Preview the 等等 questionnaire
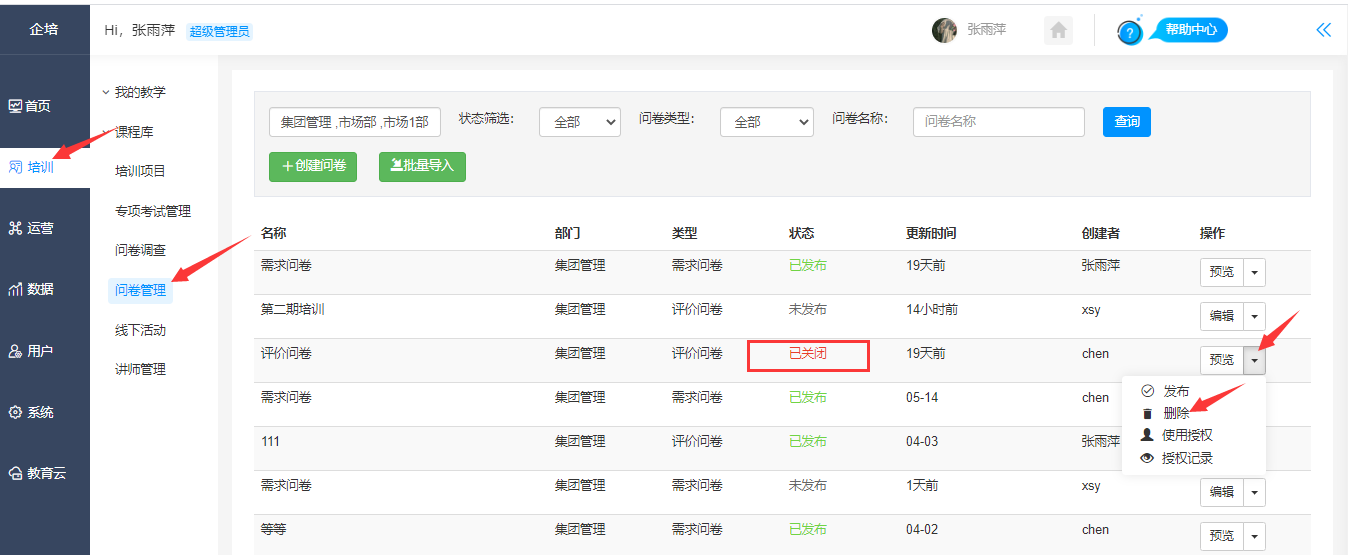This screenshot has width=1348, height=555. (1222, 536)
